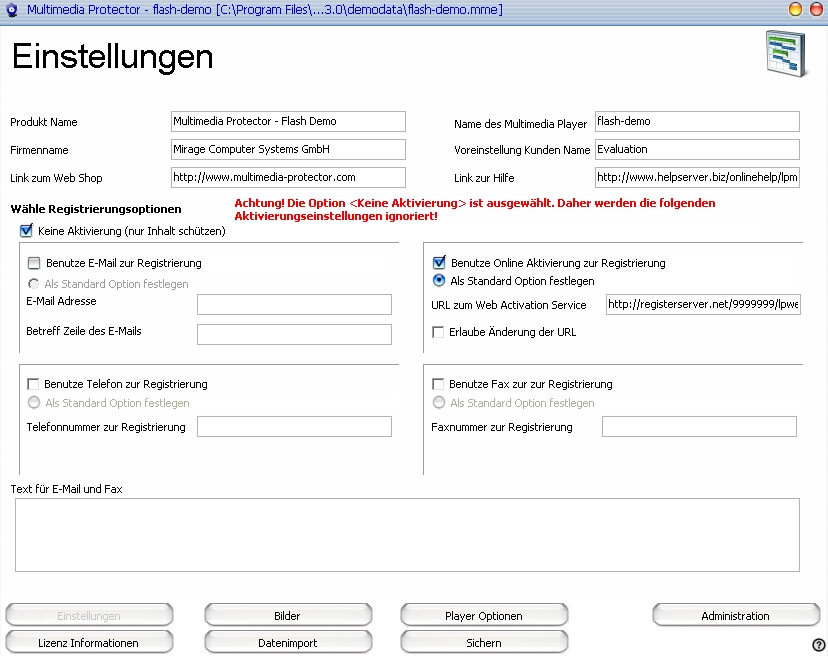This screenshot has height=656, width=828.
Task: Click the Multimedia Protector title bar app icon
Action: 12,10
